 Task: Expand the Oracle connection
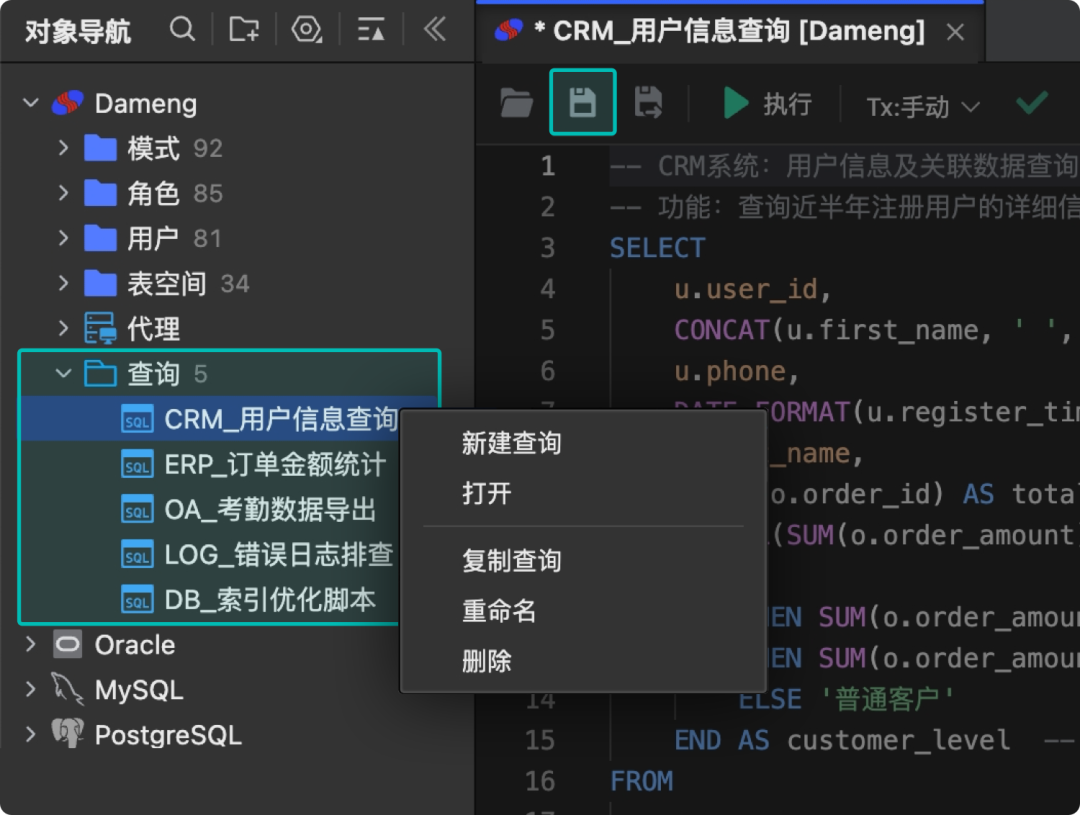(x=30, y=645)
